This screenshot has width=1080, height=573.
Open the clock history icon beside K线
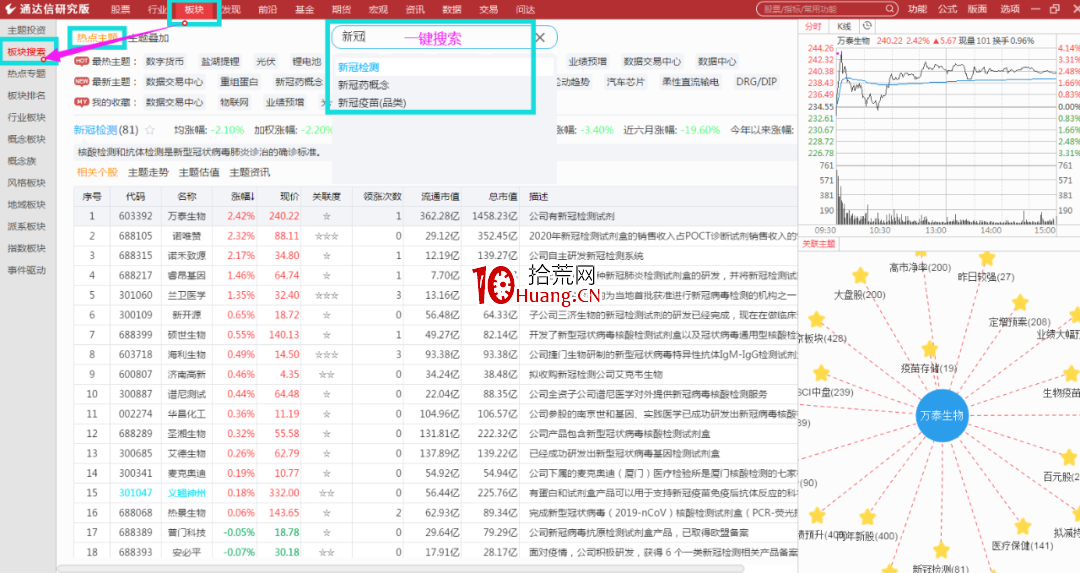(867, 25)
